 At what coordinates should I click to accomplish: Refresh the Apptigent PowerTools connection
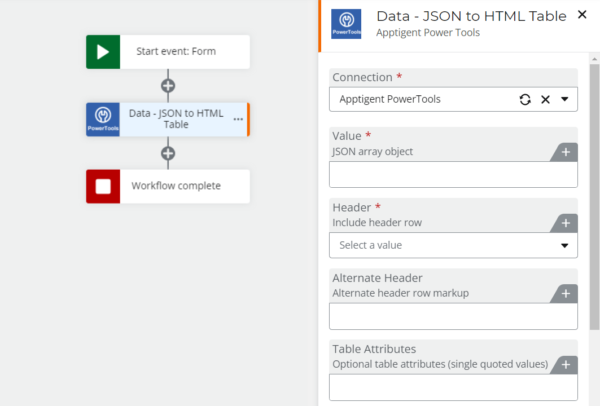pyautogui.click(x=524, y=99)
